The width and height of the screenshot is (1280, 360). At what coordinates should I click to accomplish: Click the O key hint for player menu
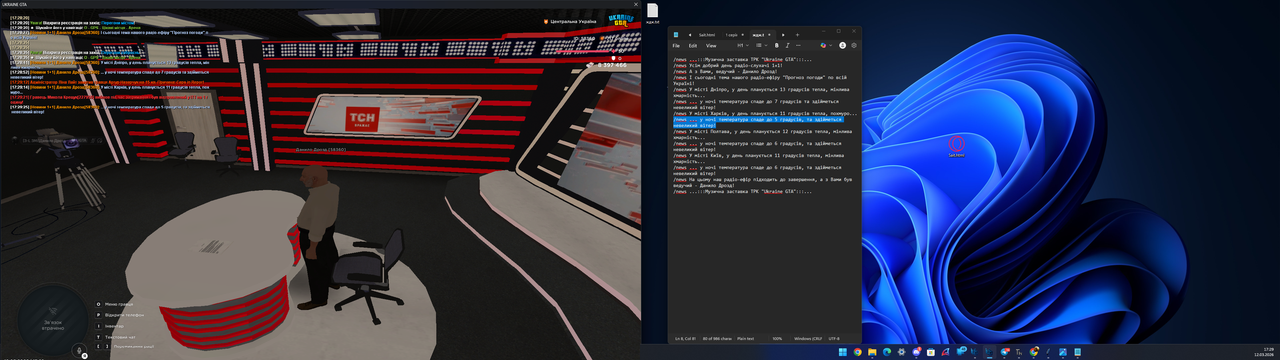coord(97,304)
